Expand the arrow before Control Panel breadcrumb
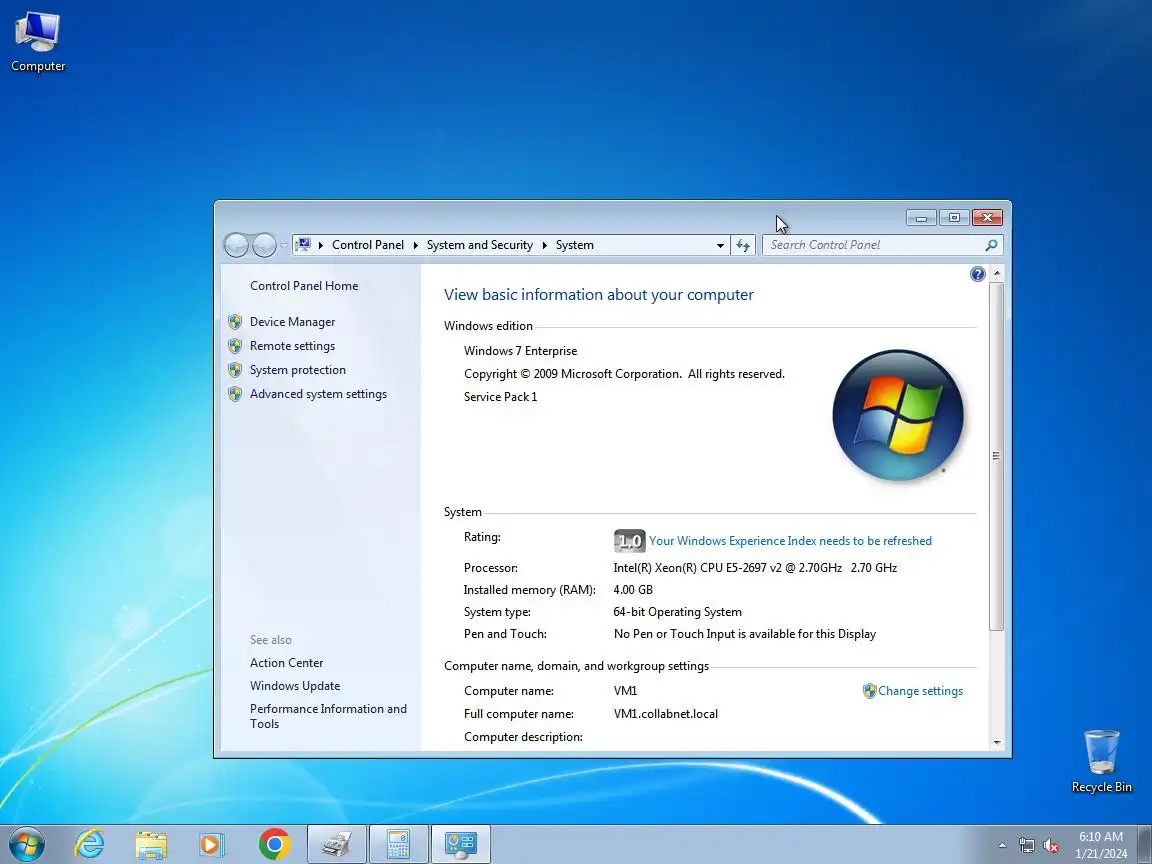This screenshot has width=1152, height=864. coord(321,245)
